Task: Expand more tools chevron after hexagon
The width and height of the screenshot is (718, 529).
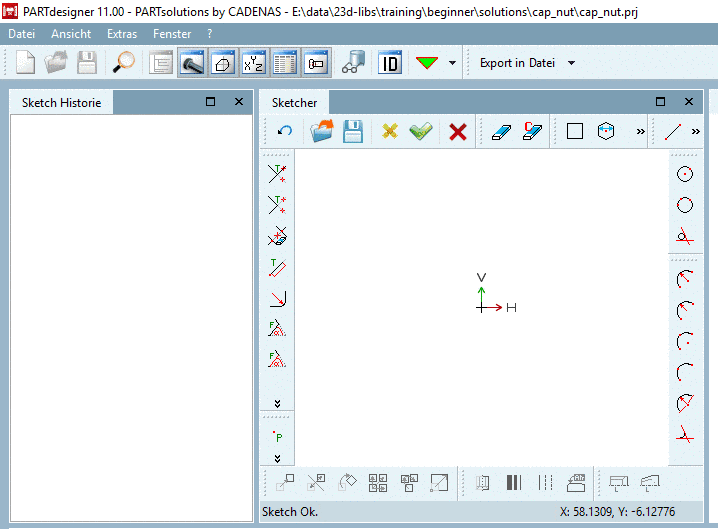Action: point(641,132)
